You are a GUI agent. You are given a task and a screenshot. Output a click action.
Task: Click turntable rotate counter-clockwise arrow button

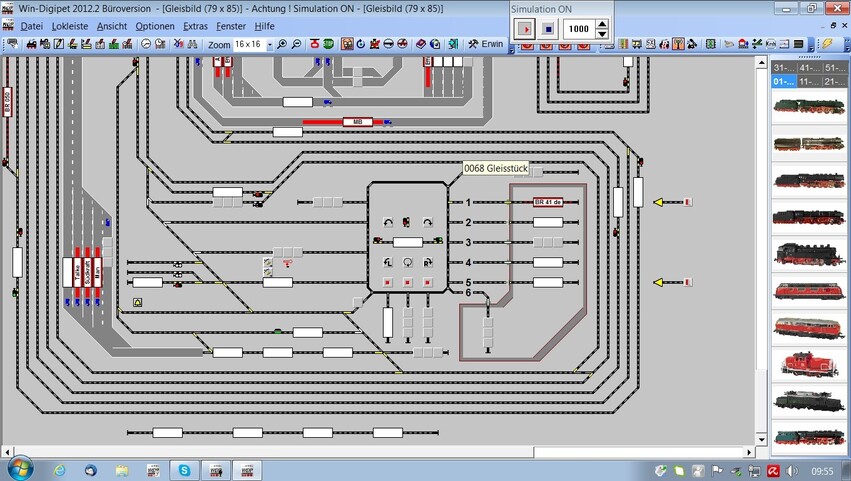click(388, 222)
